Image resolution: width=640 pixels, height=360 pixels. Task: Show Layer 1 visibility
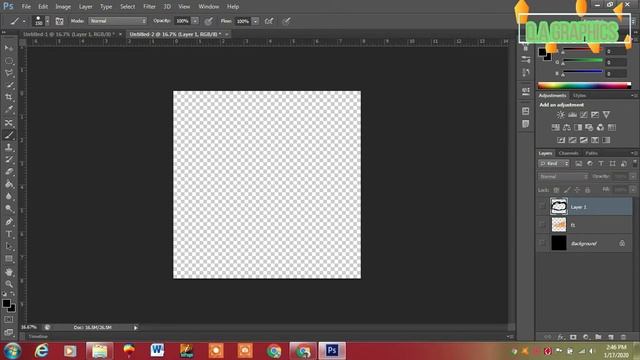coord(542,207)
